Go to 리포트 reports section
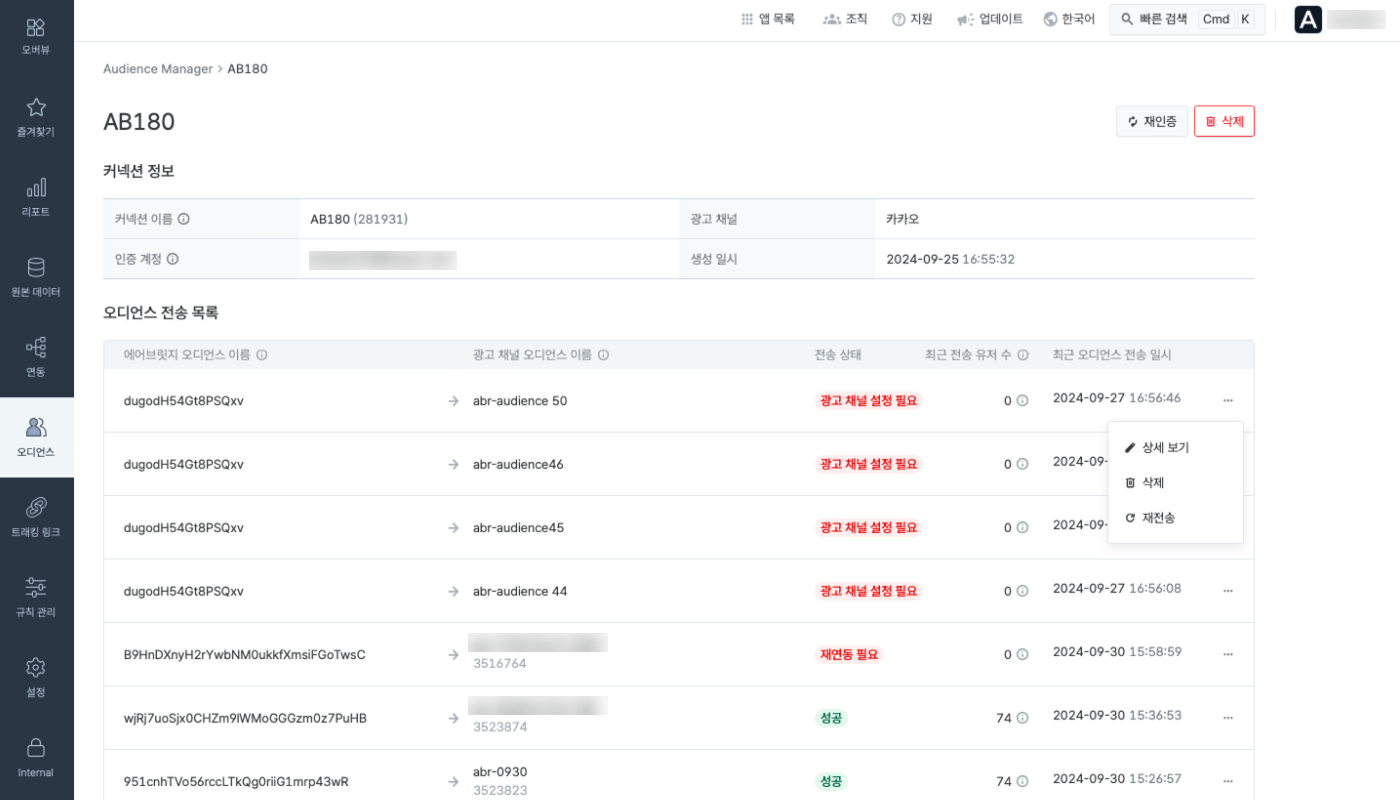Viewport: 1400px width, 800px height. click(36, 197)
